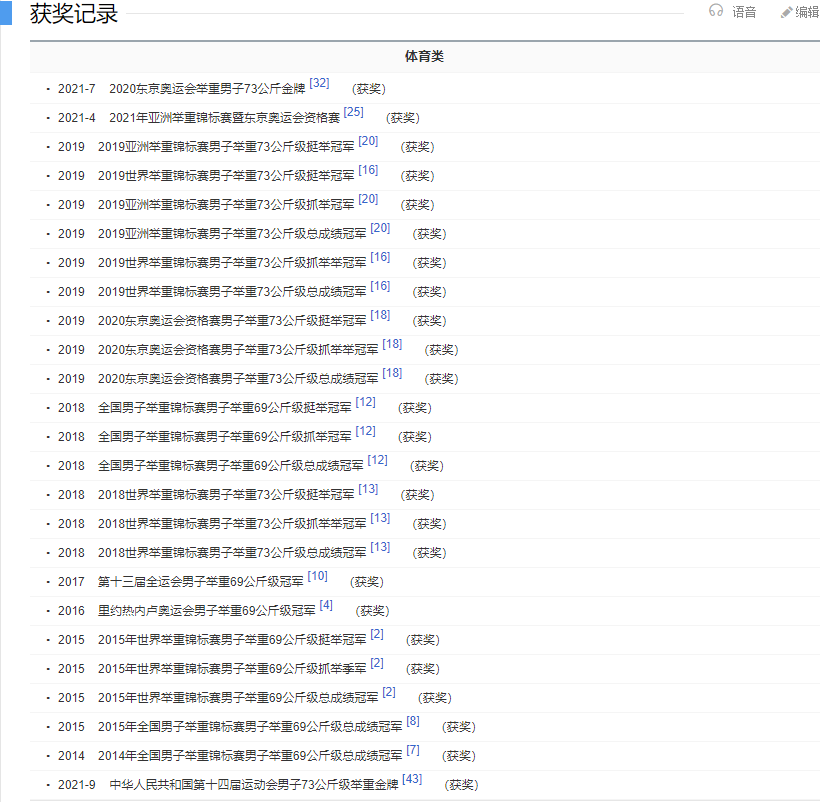Click the text 第十三届全运会男子举重69公斤级冠军
The width and height of the screenshot is (822, 802).
(x=201, y=582)
